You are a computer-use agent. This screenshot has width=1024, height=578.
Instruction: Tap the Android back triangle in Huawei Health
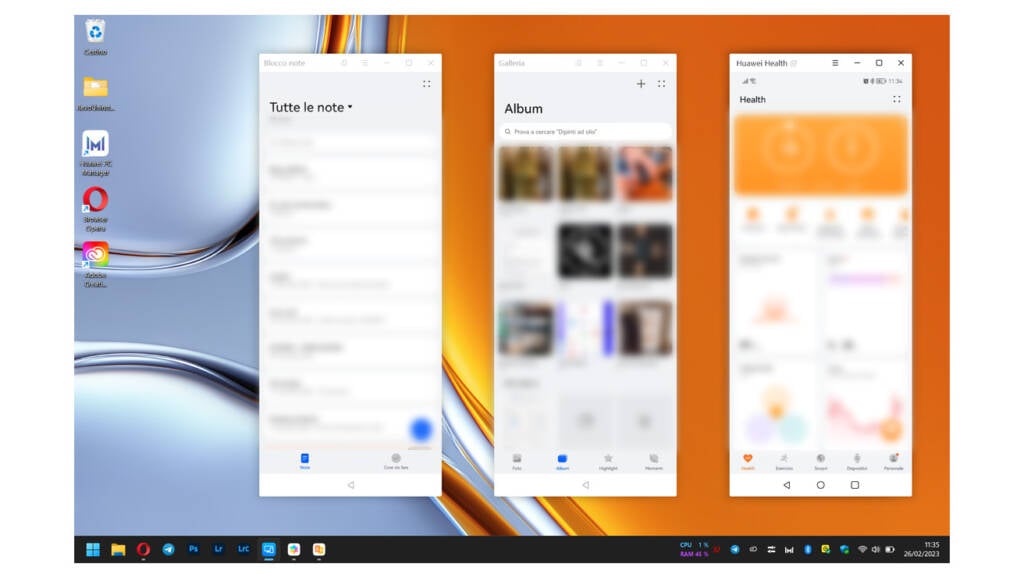tap(786, 485)
